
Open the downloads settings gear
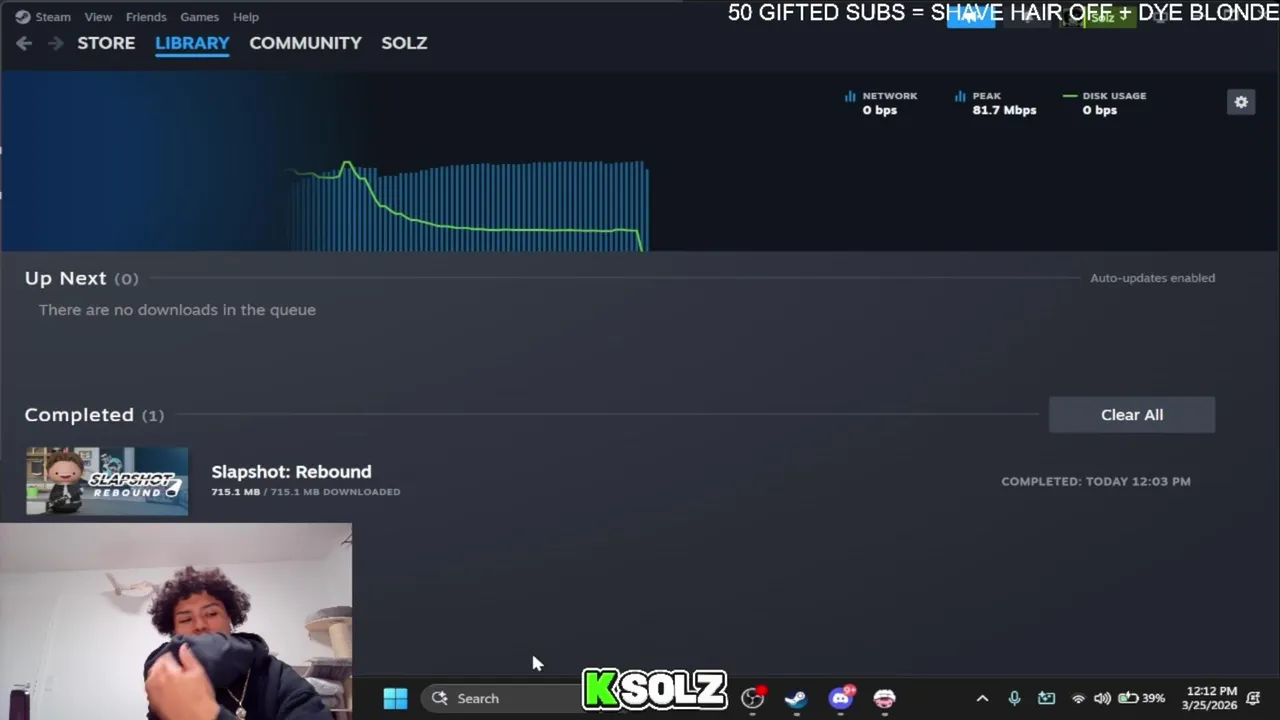tap(1241, 102)
